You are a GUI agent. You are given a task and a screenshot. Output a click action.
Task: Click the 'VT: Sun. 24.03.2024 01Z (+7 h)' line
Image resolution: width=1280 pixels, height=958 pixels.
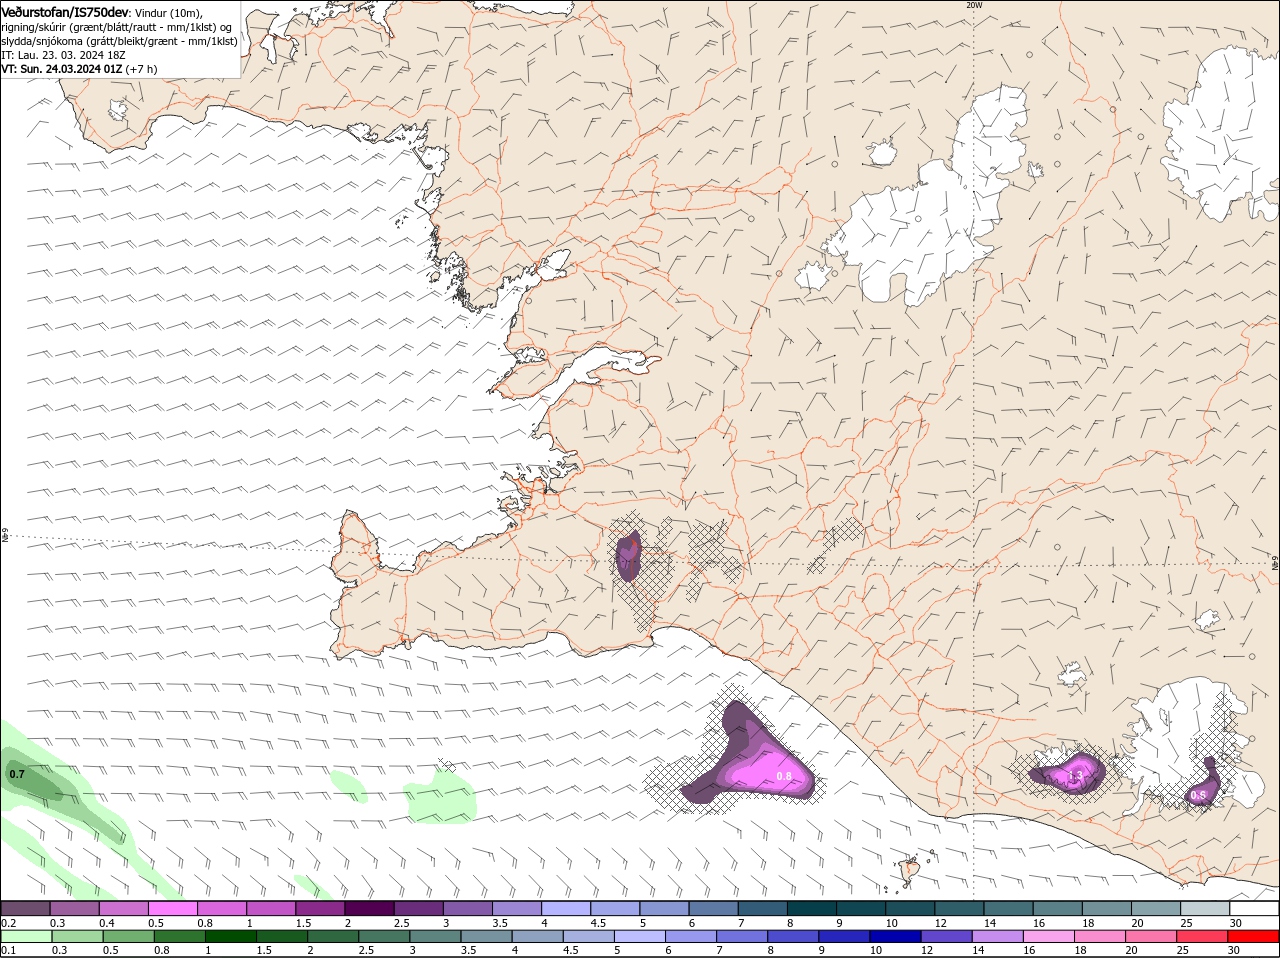tap(79, 69)
